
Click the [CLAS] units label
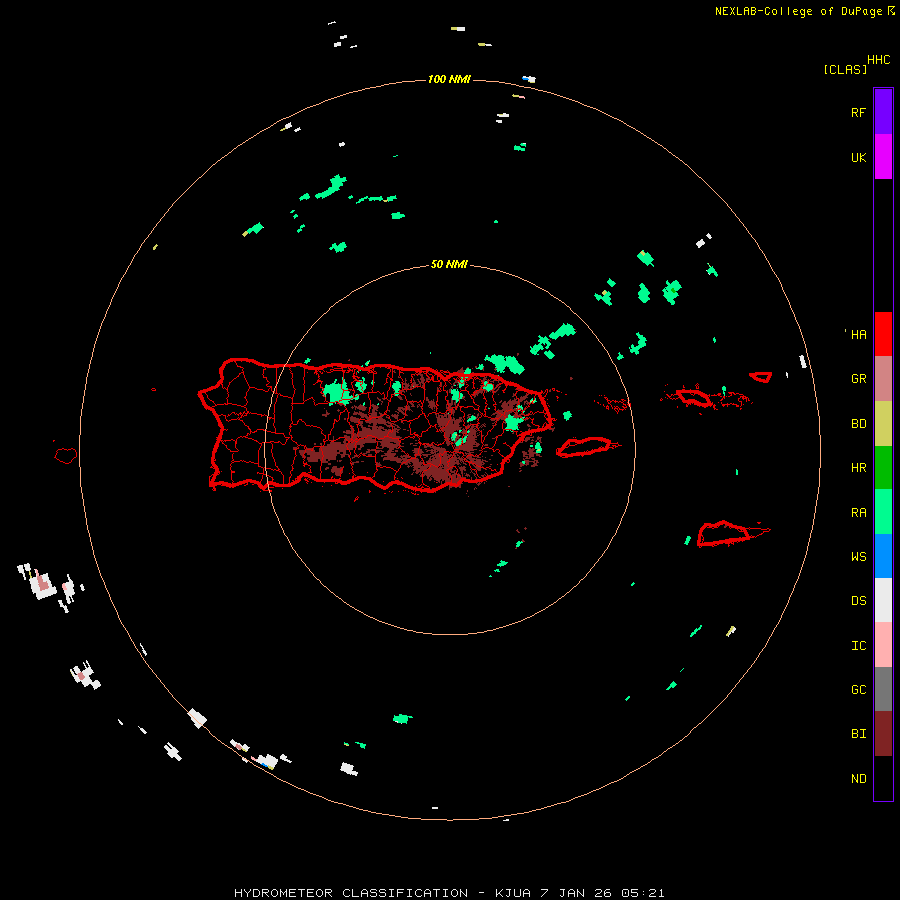845,69
